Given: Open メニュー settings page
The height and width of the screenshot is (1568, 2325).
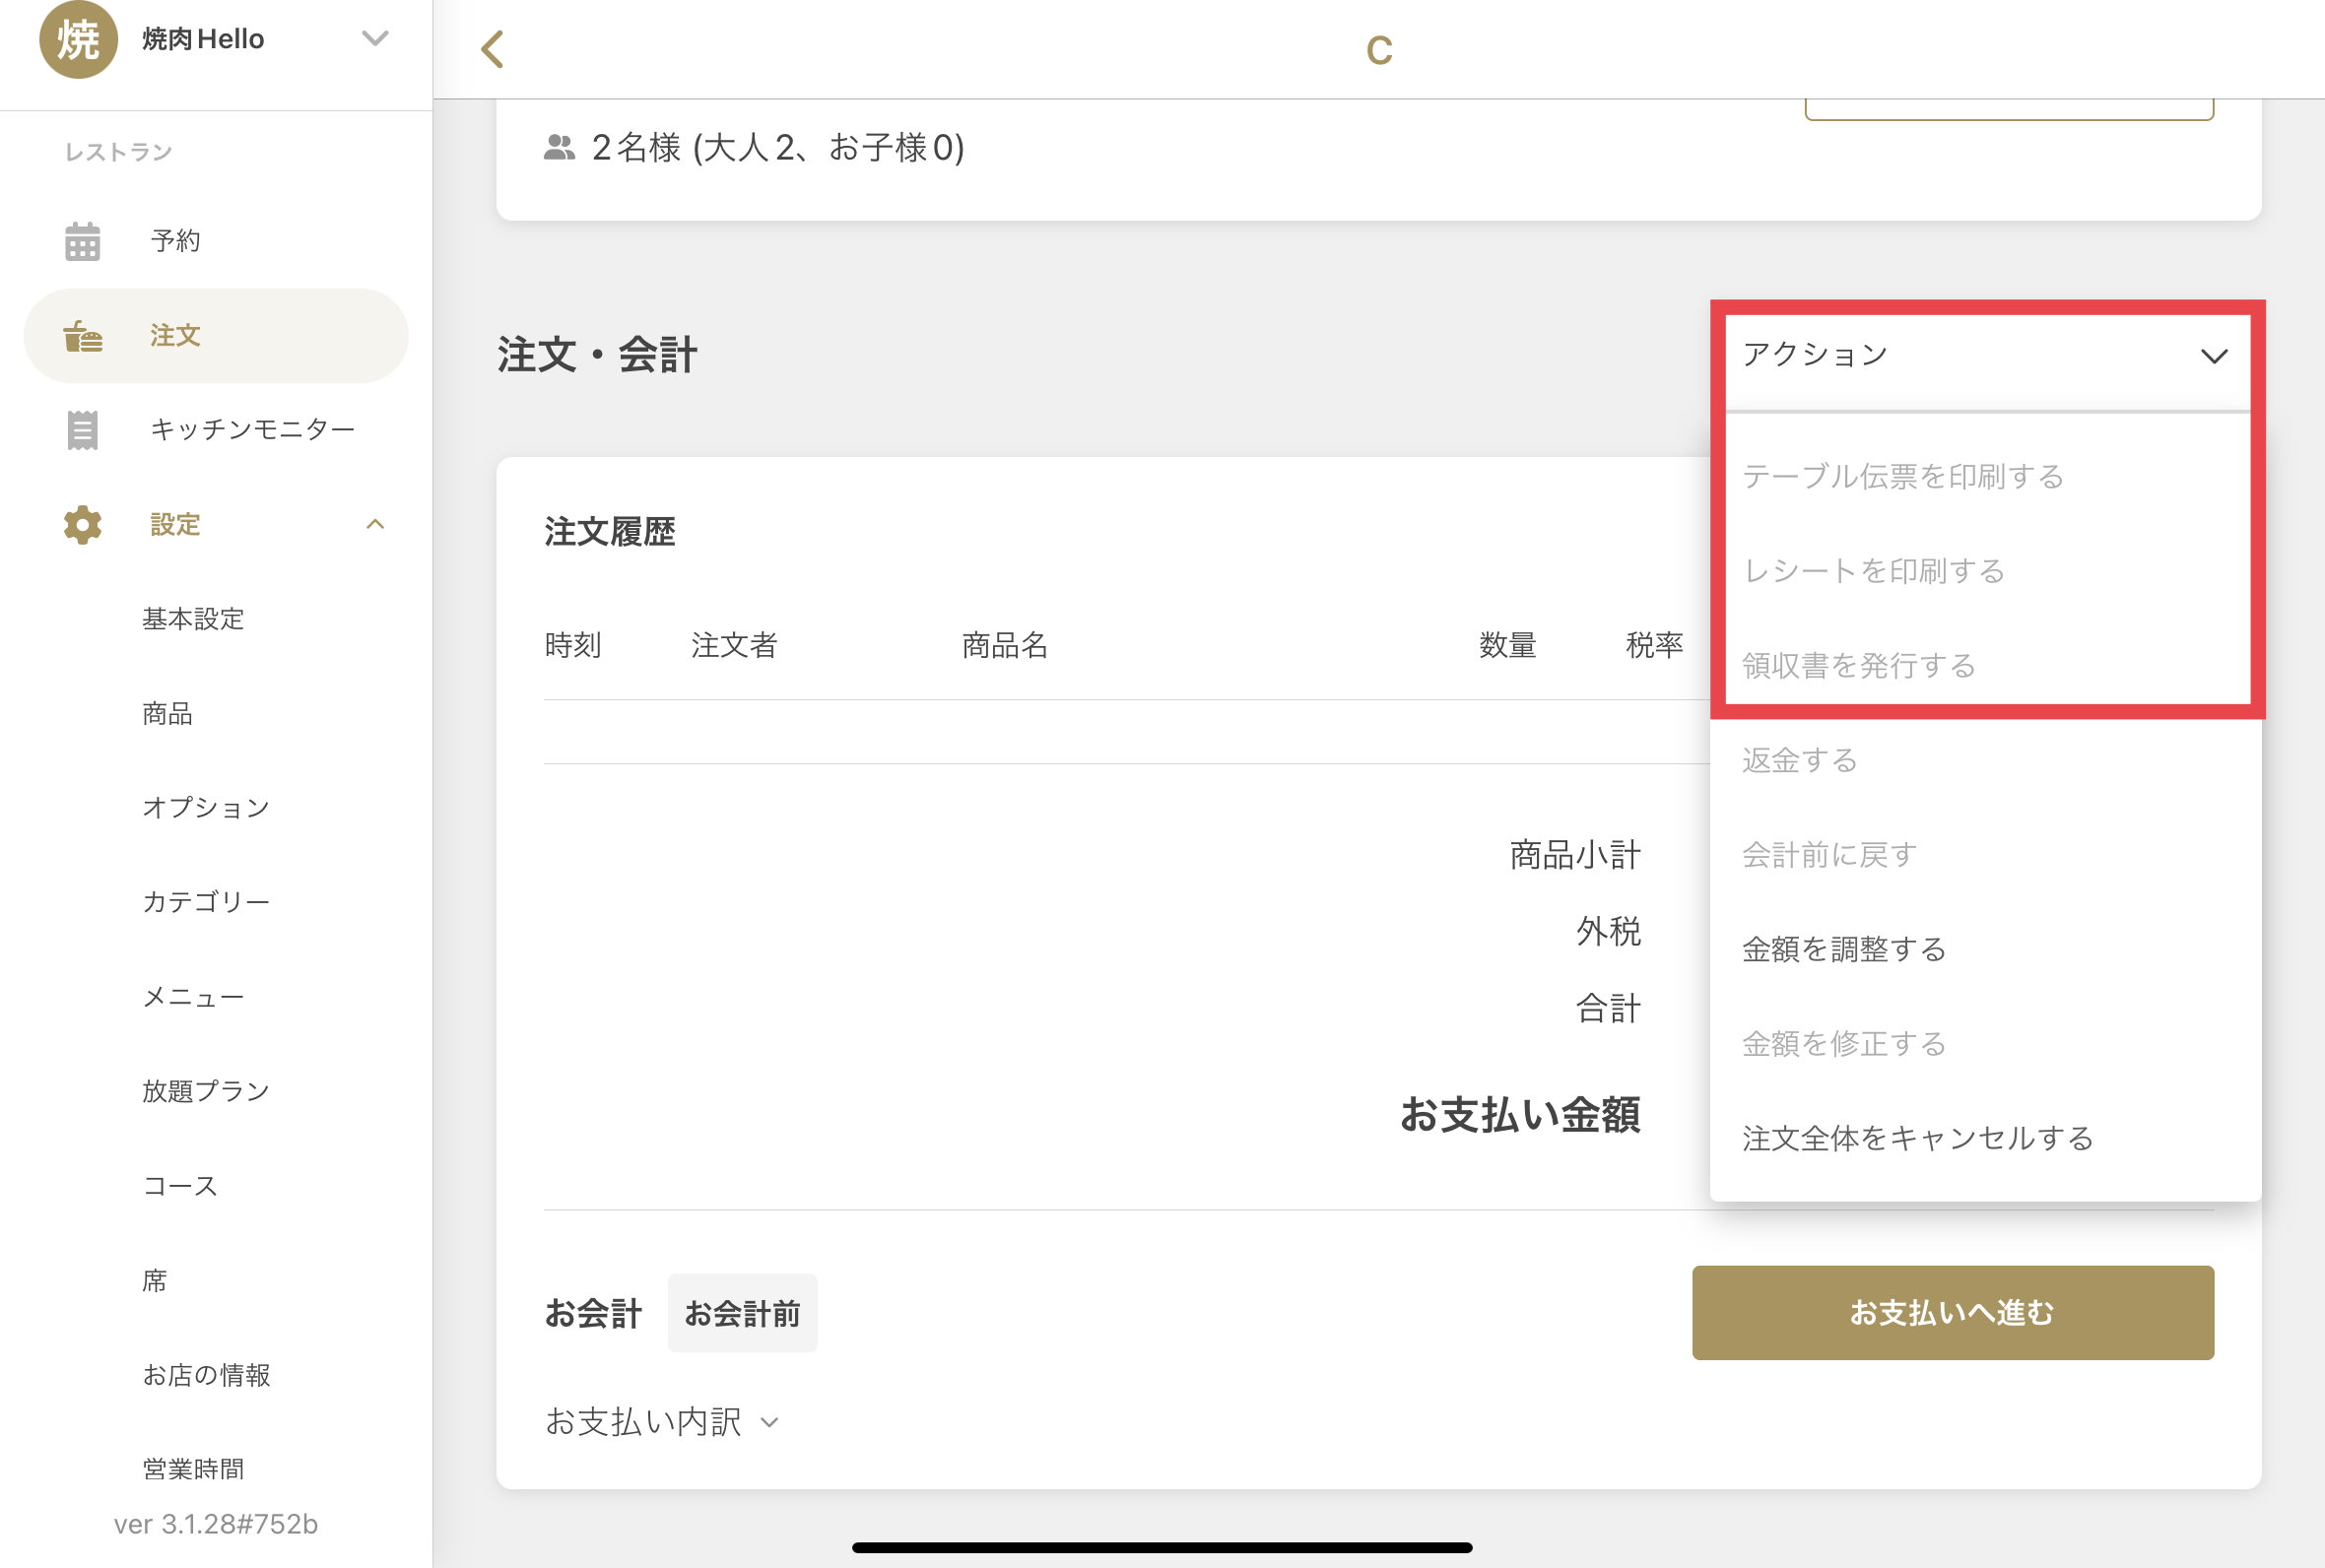Looking at the screenshot, I should [193, 997].
